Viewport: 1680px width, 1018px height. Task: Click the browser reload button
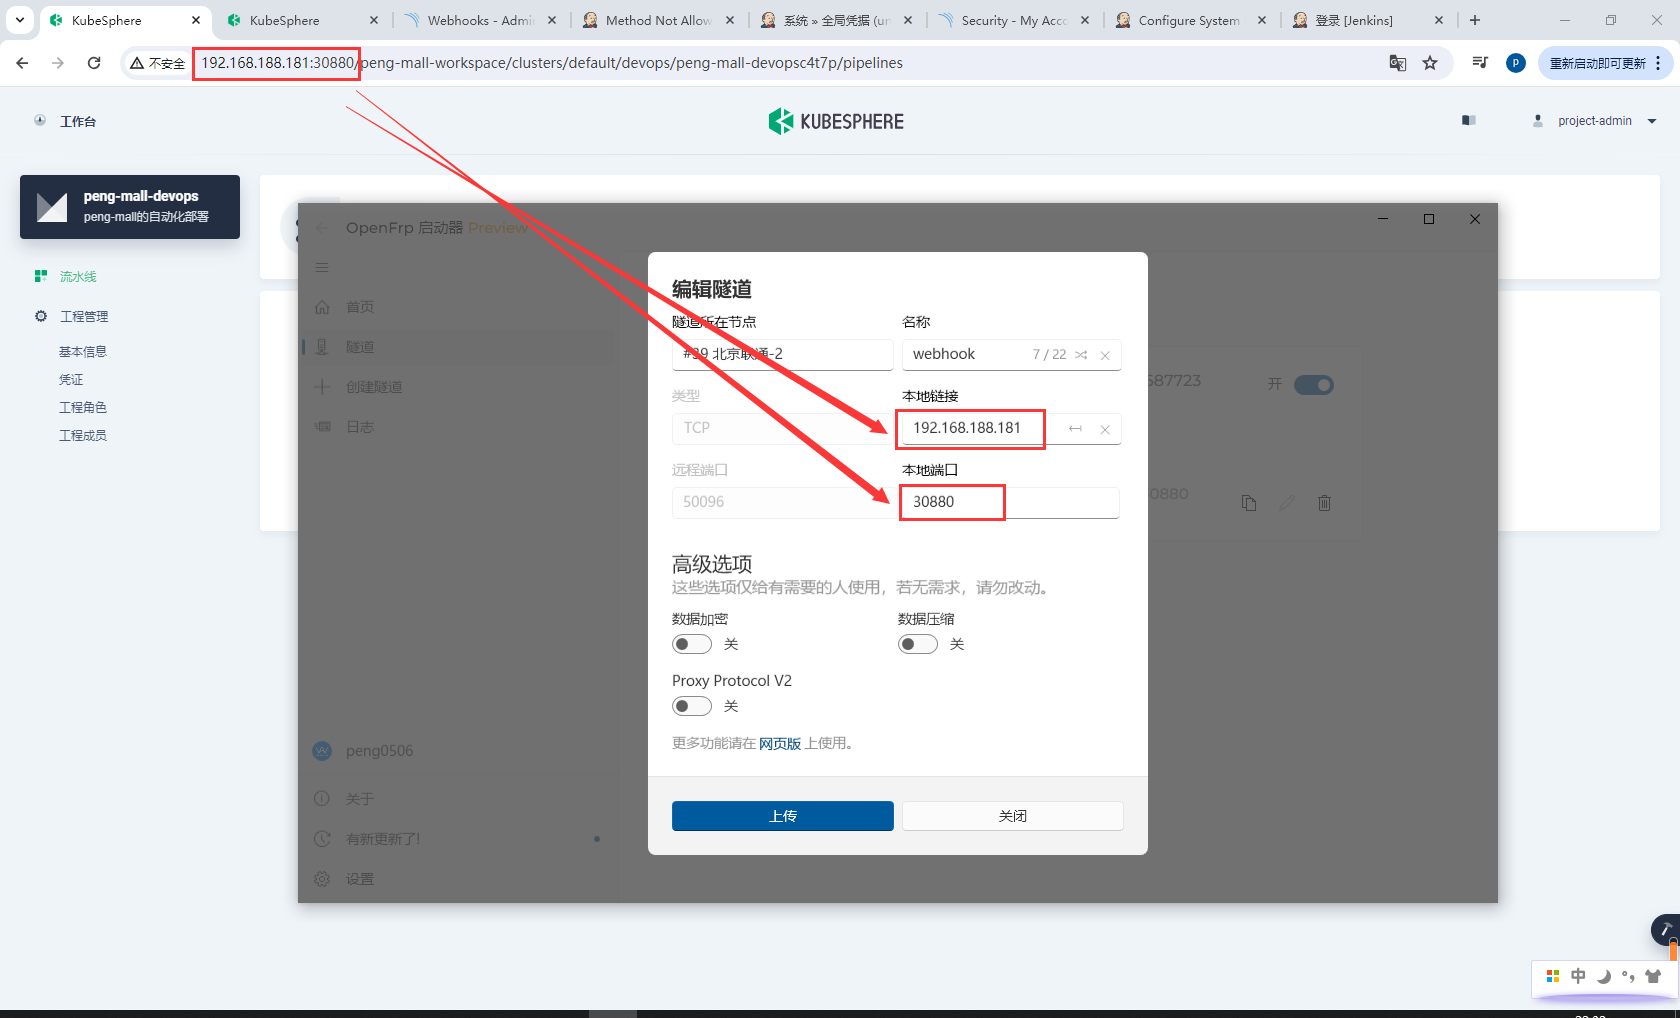pyautogui.click(x=94, y=63)
